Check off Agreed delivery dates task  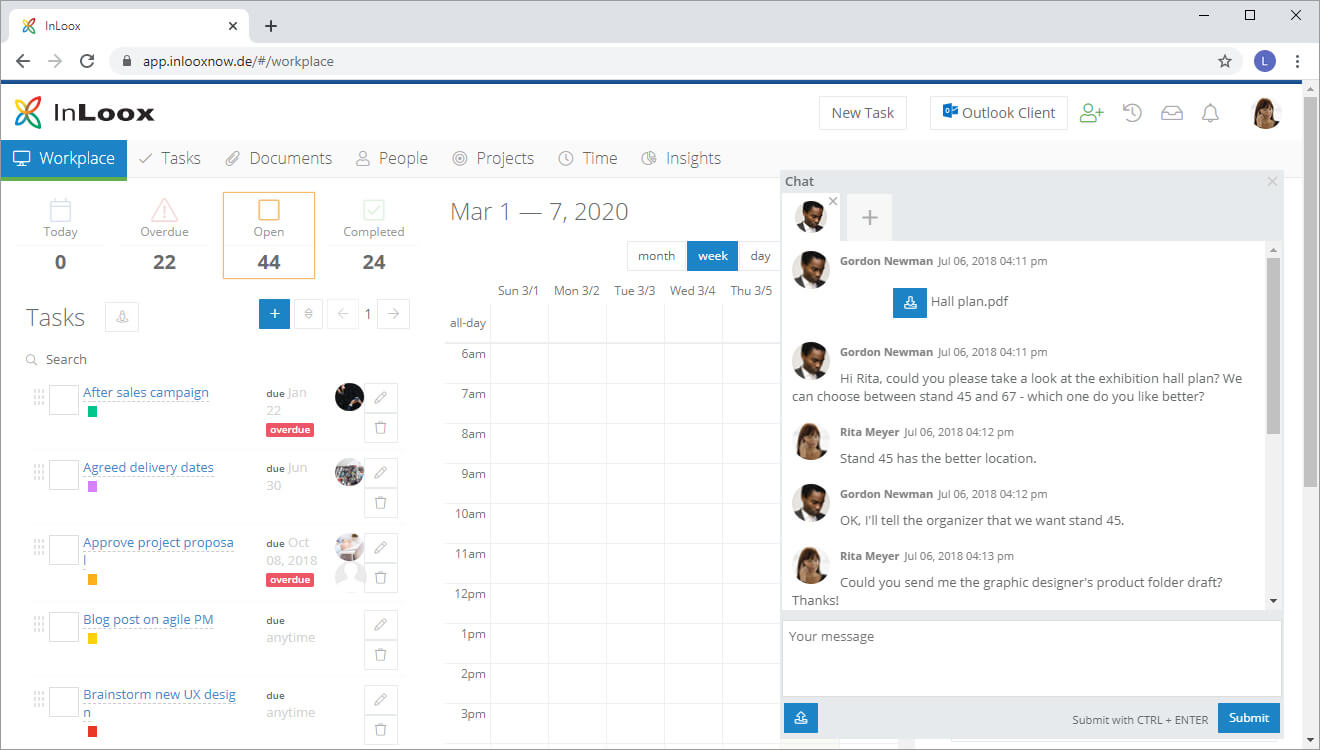(x=64, y=475)
